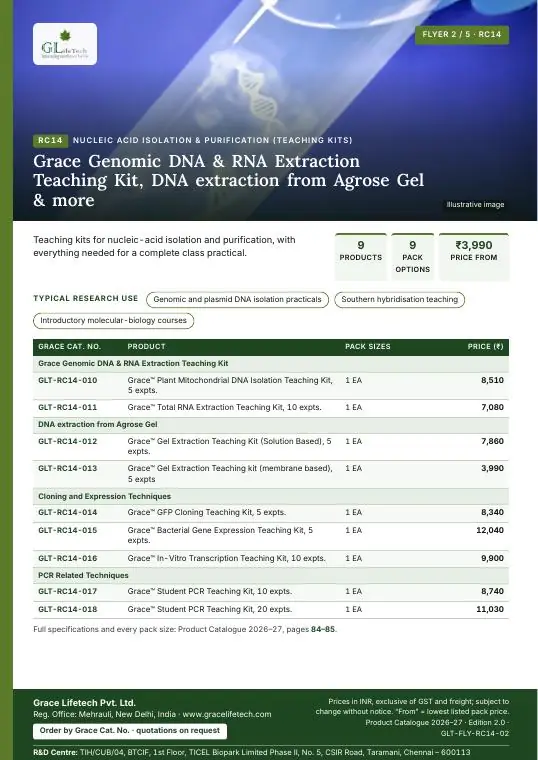Click the '9 PACK OPTIONS' stat card

[412, 257]
